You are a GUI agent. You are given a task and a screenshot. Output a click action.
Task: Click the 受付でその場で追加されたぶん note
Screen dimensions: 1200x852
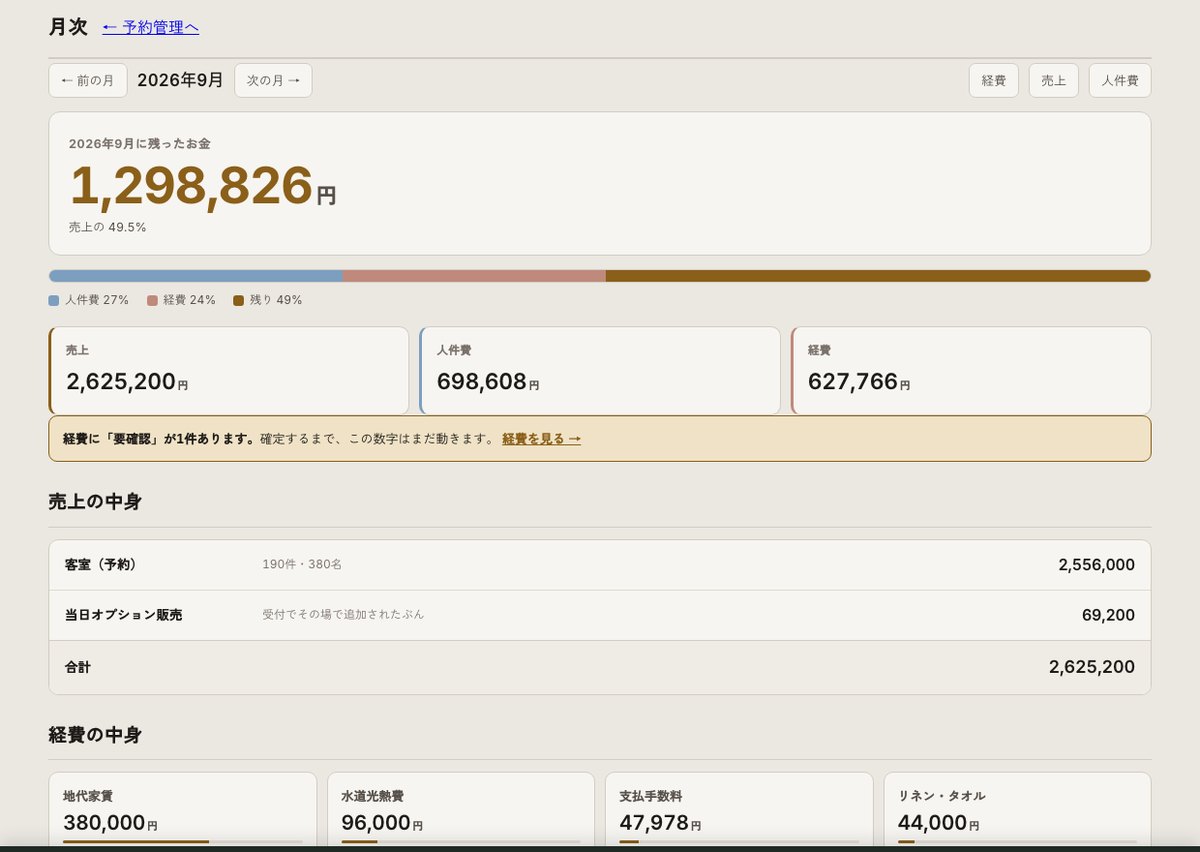coord(343,615)
